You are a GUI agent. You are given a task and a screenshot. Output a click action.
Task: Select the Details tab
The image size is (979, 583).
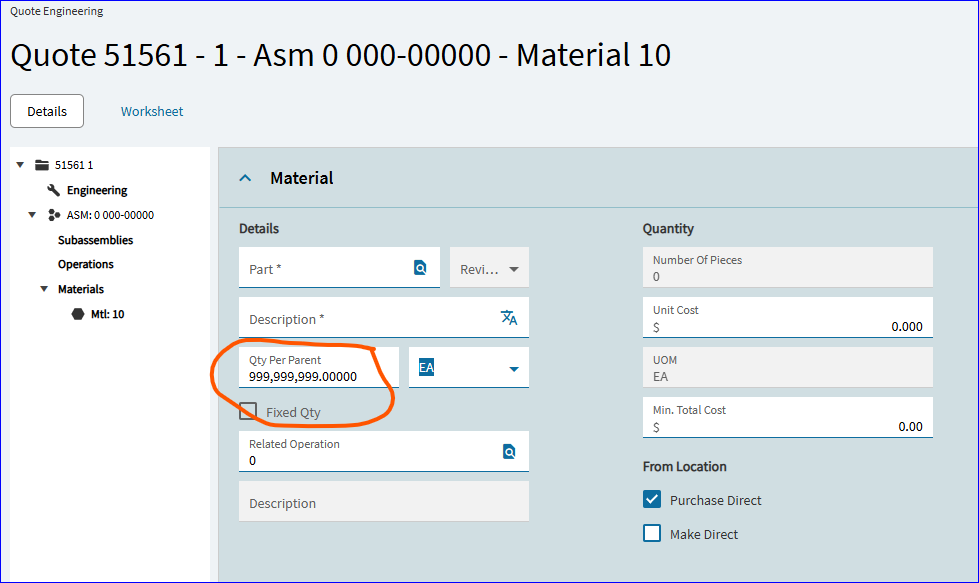[47, 111]
